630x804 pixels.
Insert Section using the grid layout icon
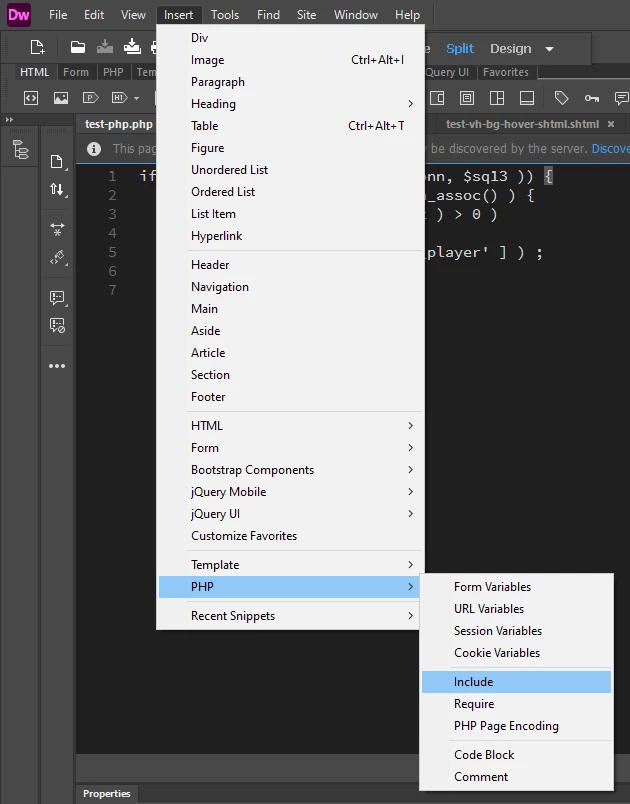tap(497, 97)
